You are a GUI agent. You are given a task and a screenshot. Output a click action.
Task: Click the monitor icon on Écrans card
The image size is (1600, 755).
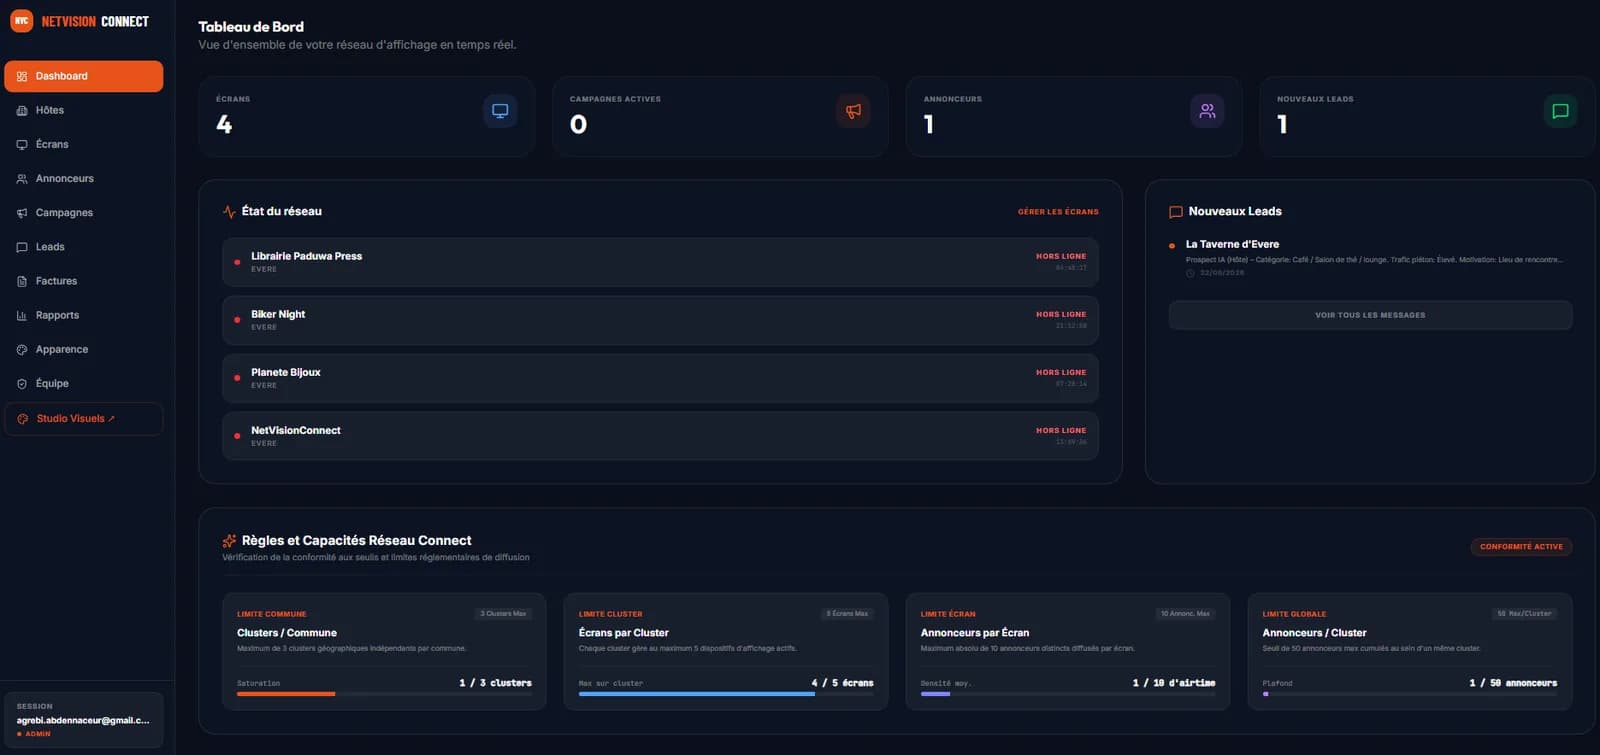point(500,111)
